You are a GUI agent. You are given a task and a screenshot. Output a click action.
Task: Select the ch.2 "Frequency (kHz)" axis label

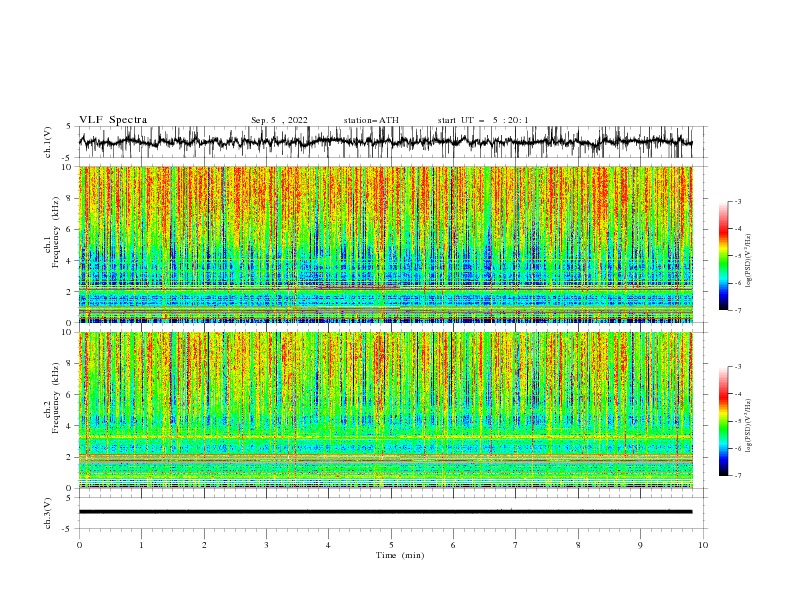(x=56, y=398)
